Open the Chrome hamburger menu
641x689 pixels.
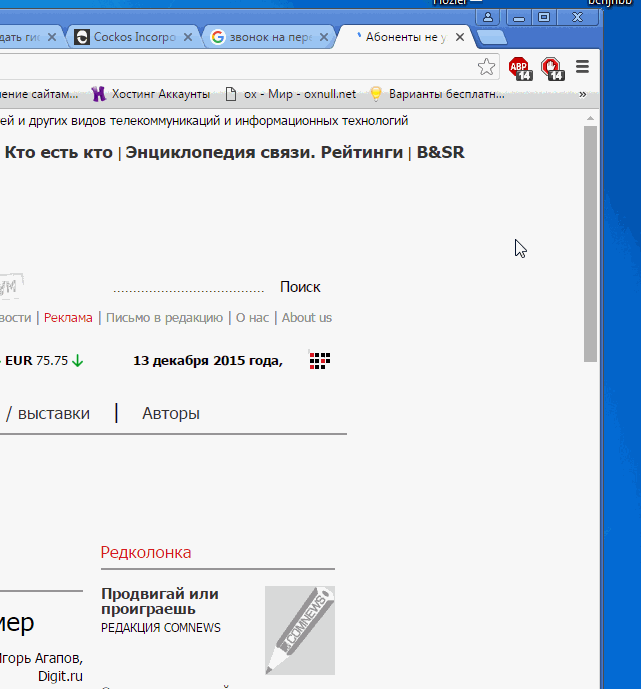tap(583, 67)
